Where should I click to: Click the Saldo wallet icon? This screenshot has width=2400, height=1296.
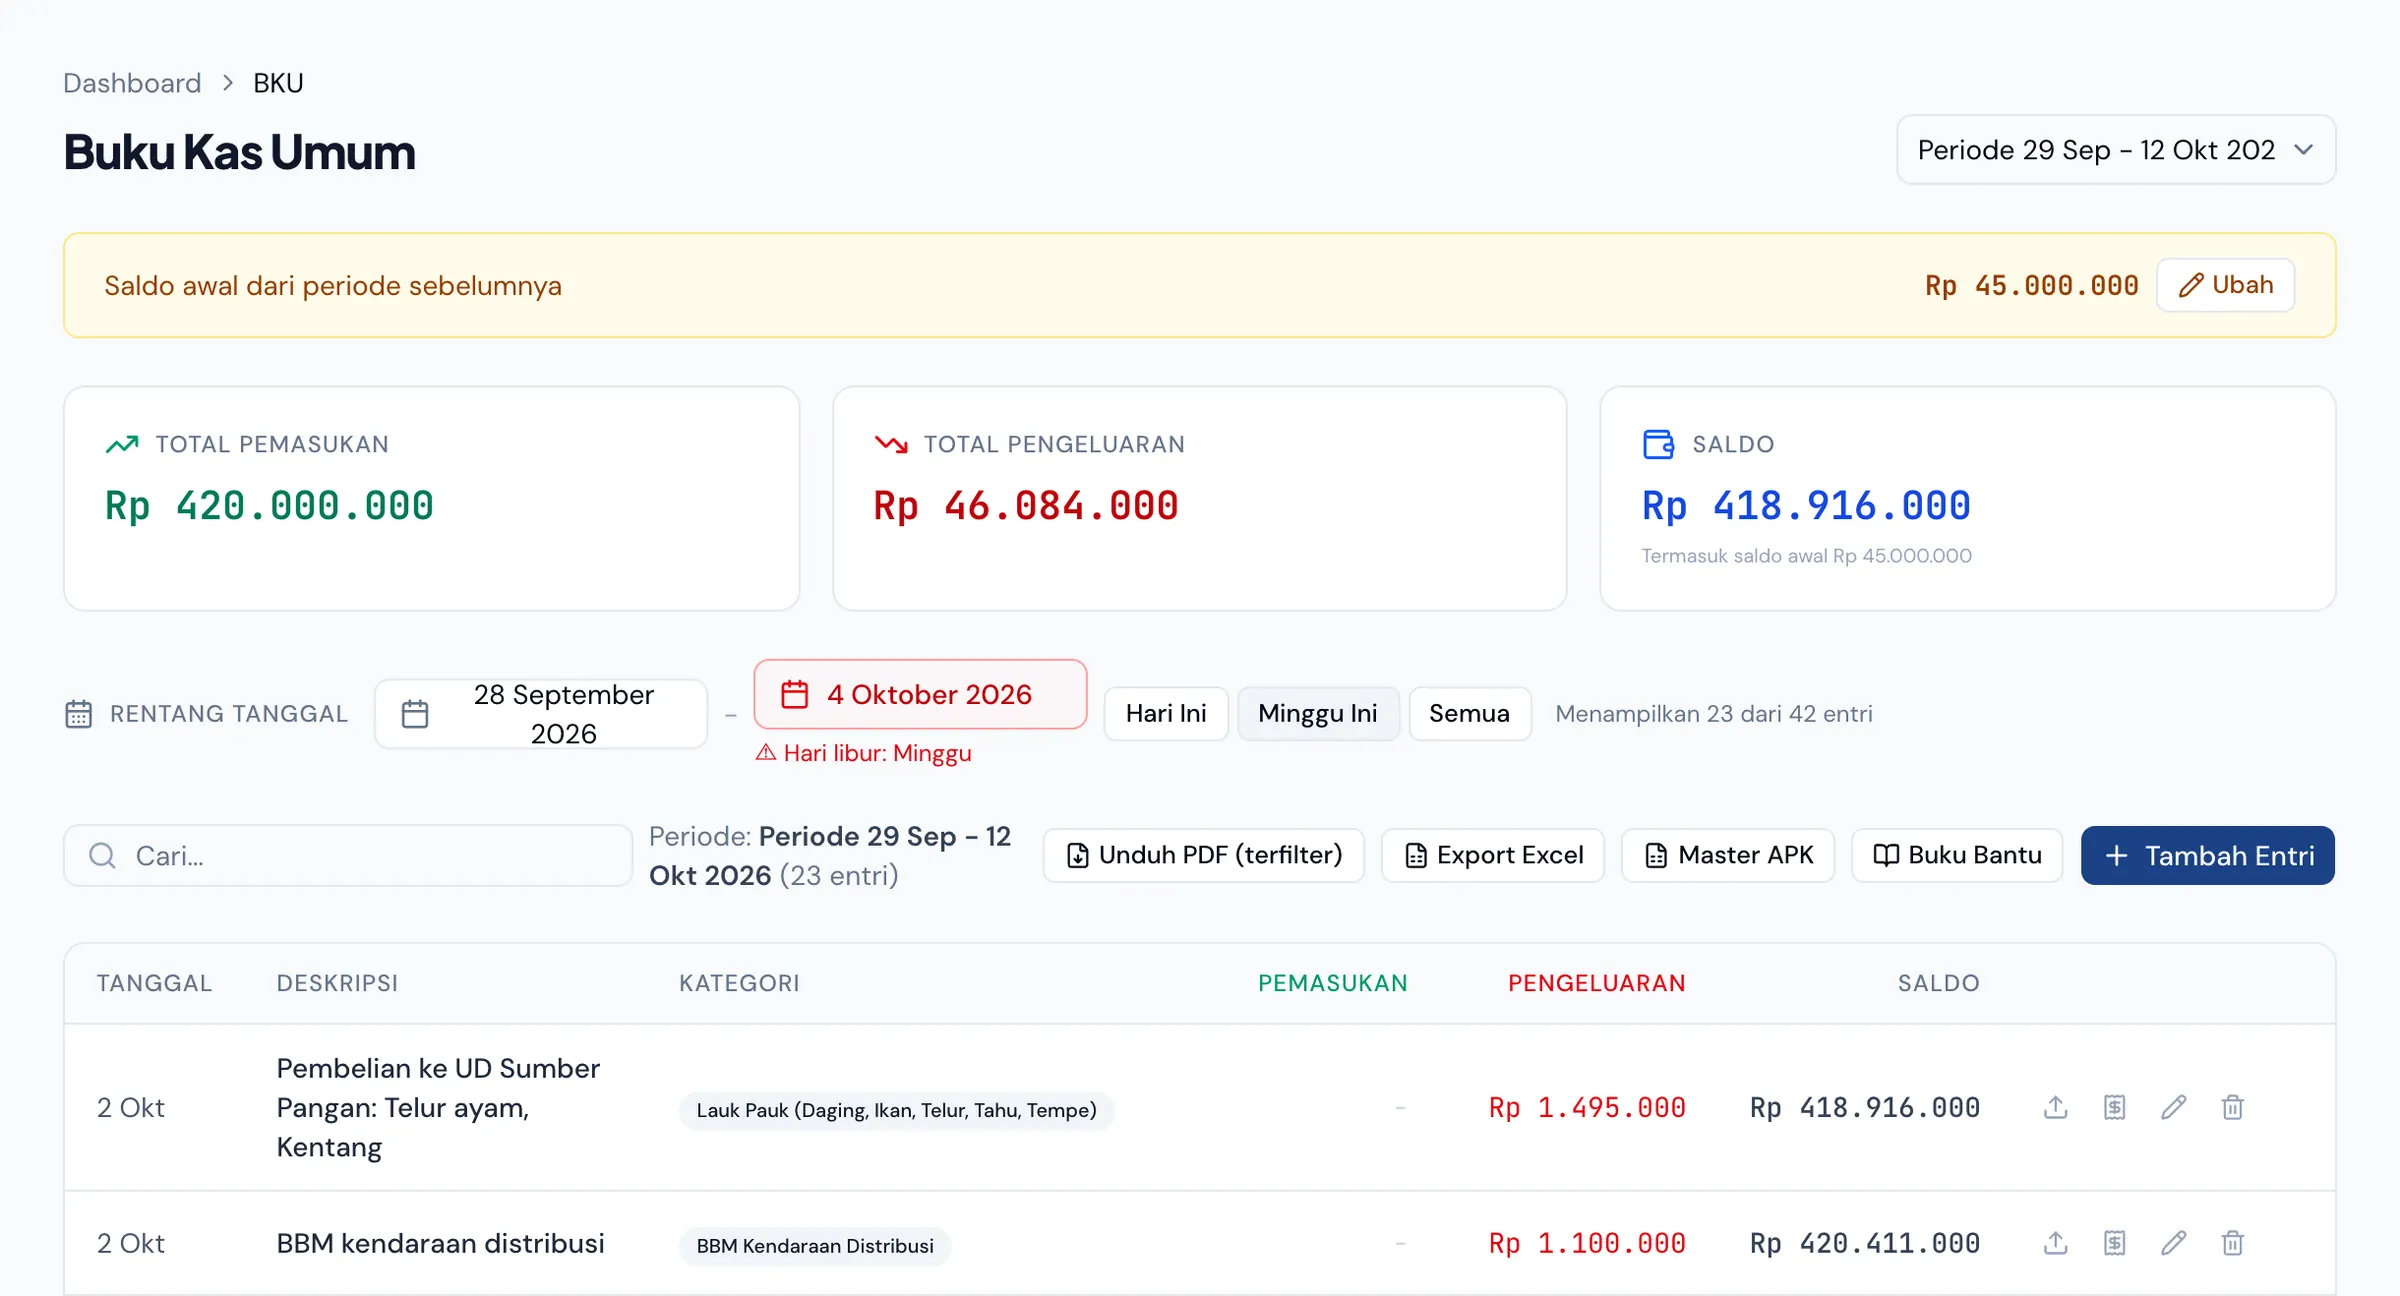click(1658, 444)
